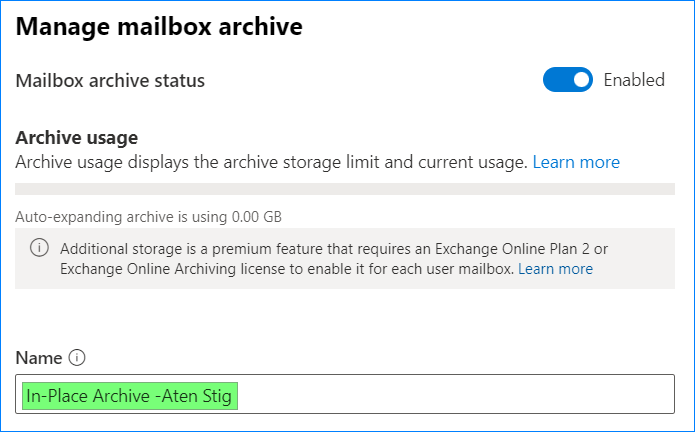
Task: Click the Auto-expanding archive usage text
Action: [x=148, y=217]
